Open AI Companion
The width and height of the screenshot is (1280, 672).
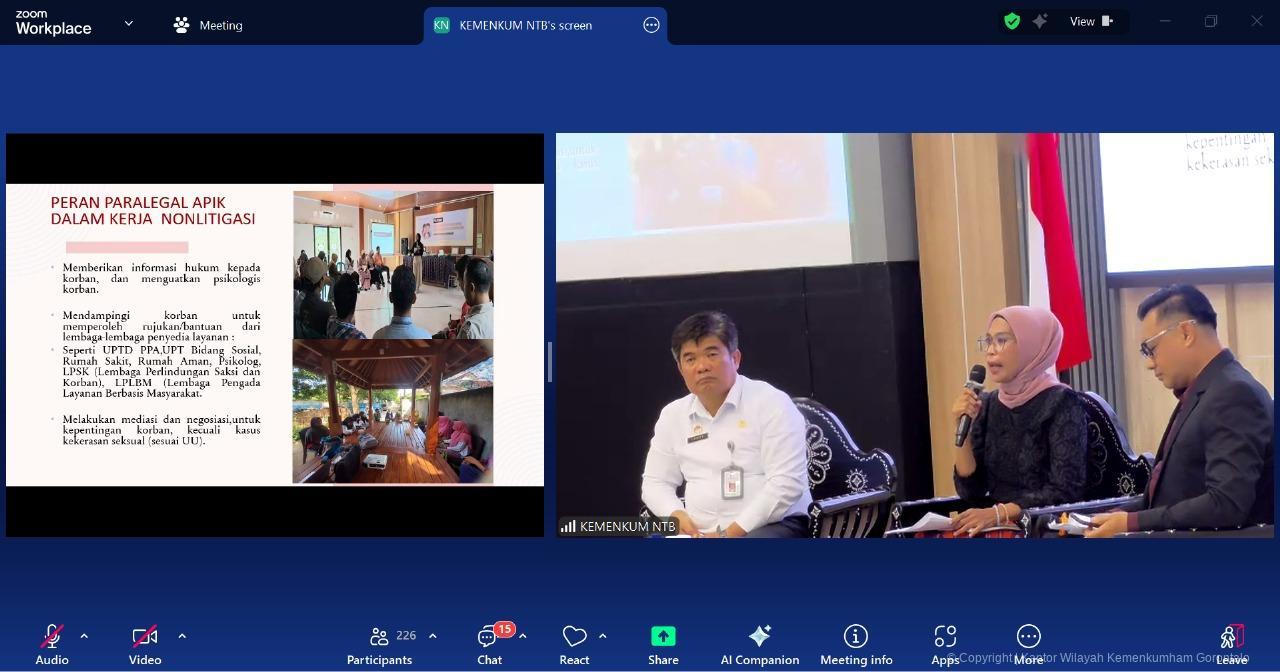tap(759, 644)
